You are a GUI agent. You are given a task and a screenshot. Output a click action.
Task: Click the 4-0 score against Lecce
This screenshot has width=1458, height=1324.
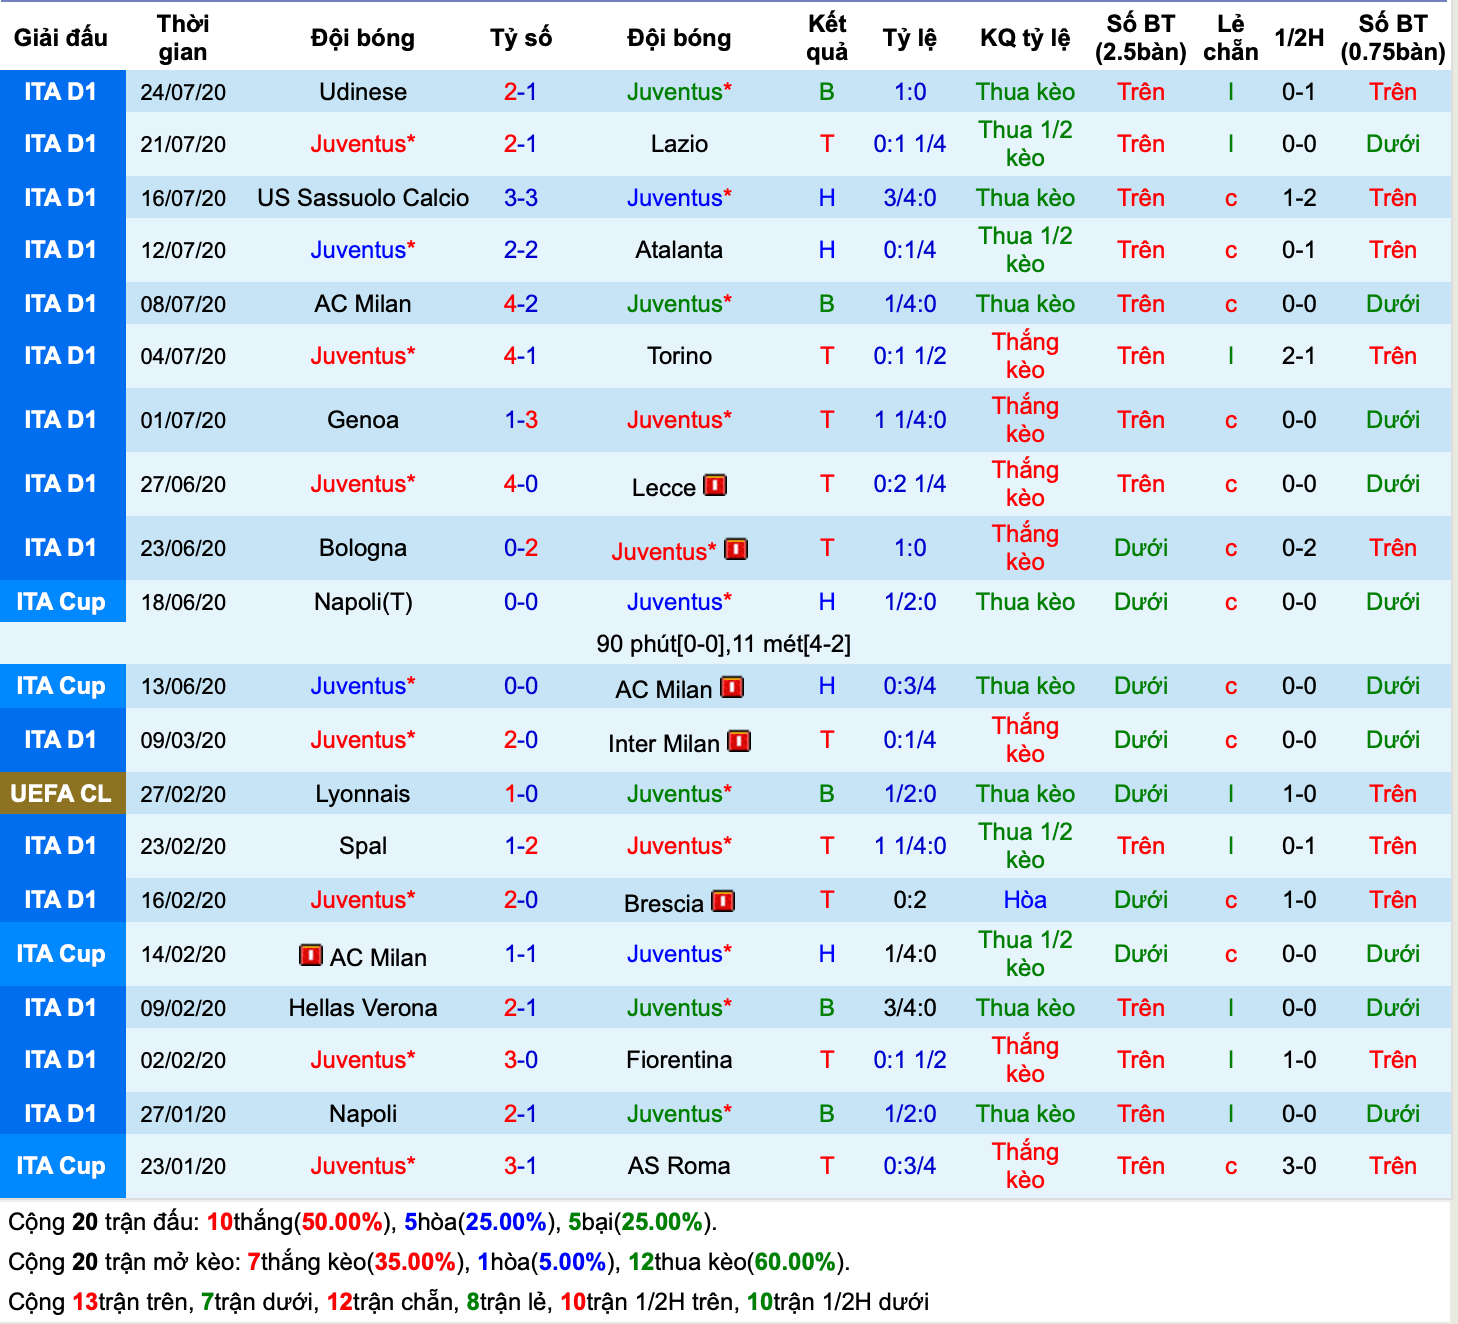click(521, 484)
